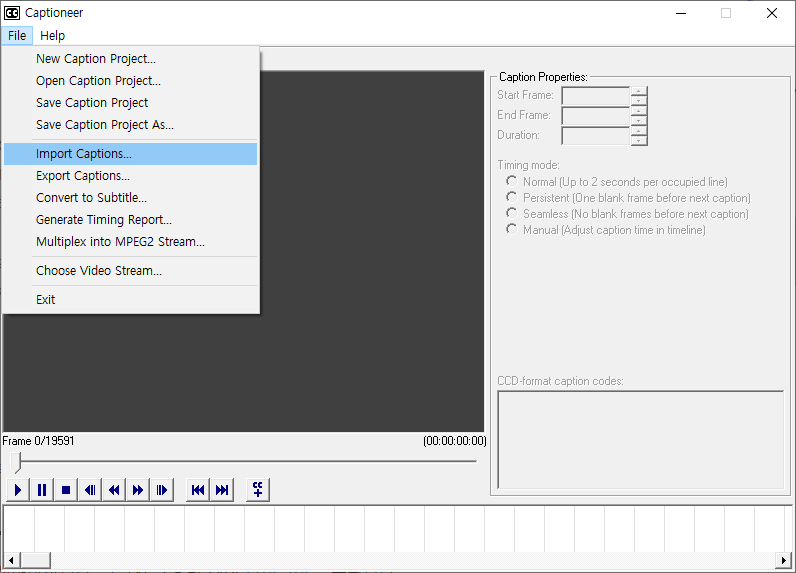Click the (00:00:00:00) timecode text
796x573 pixels.
point(454,441)
